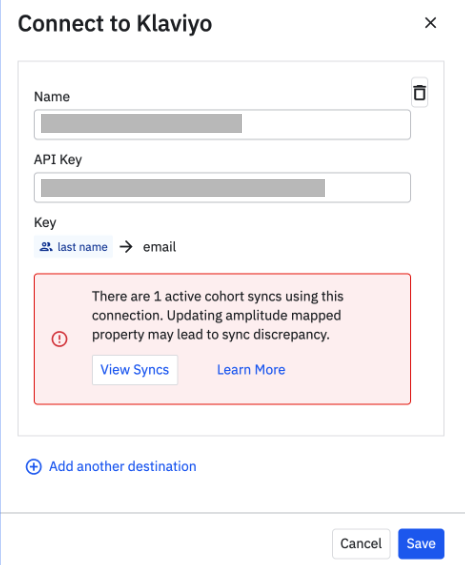Click the arrow icon between last name and email
465x565 pixels.
126,247
